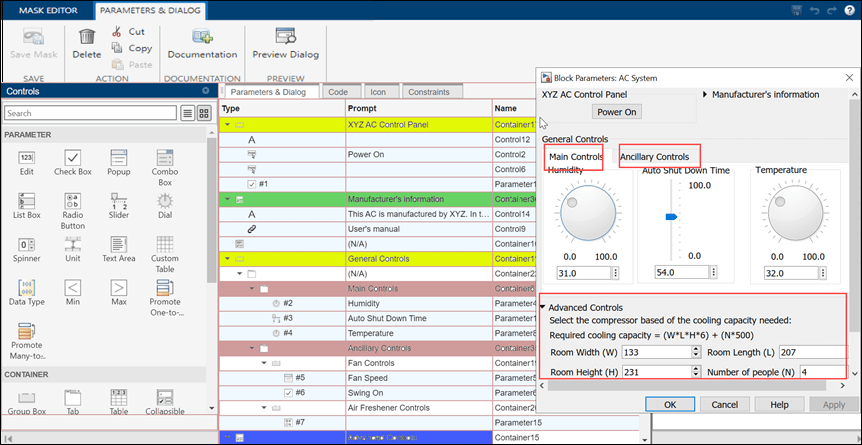
Task: Toggle the Swing On checkbox row
Action: (x=290, y=393)
